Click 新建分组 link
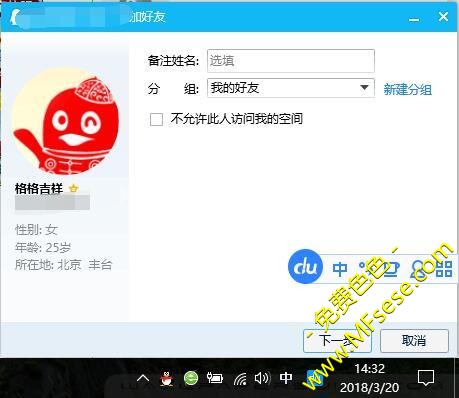Viewport: 459px width, 398px height. pos(408,89)
